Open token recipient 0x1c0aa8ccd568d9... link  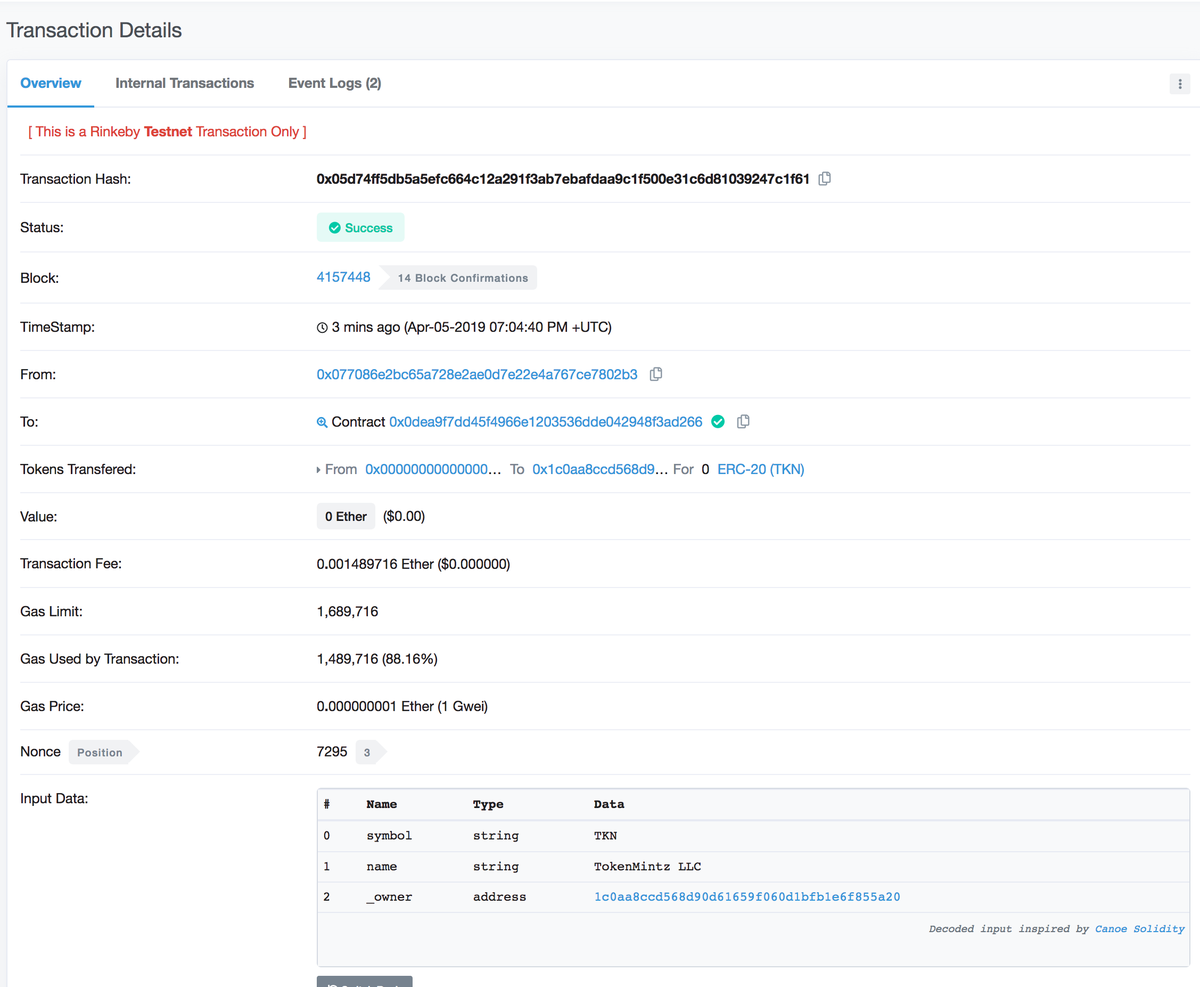click(599, 469)
